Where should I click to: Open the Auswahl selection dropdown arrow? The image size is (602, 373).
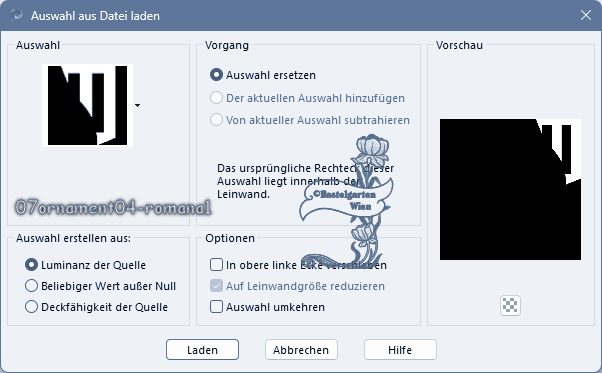137,105
